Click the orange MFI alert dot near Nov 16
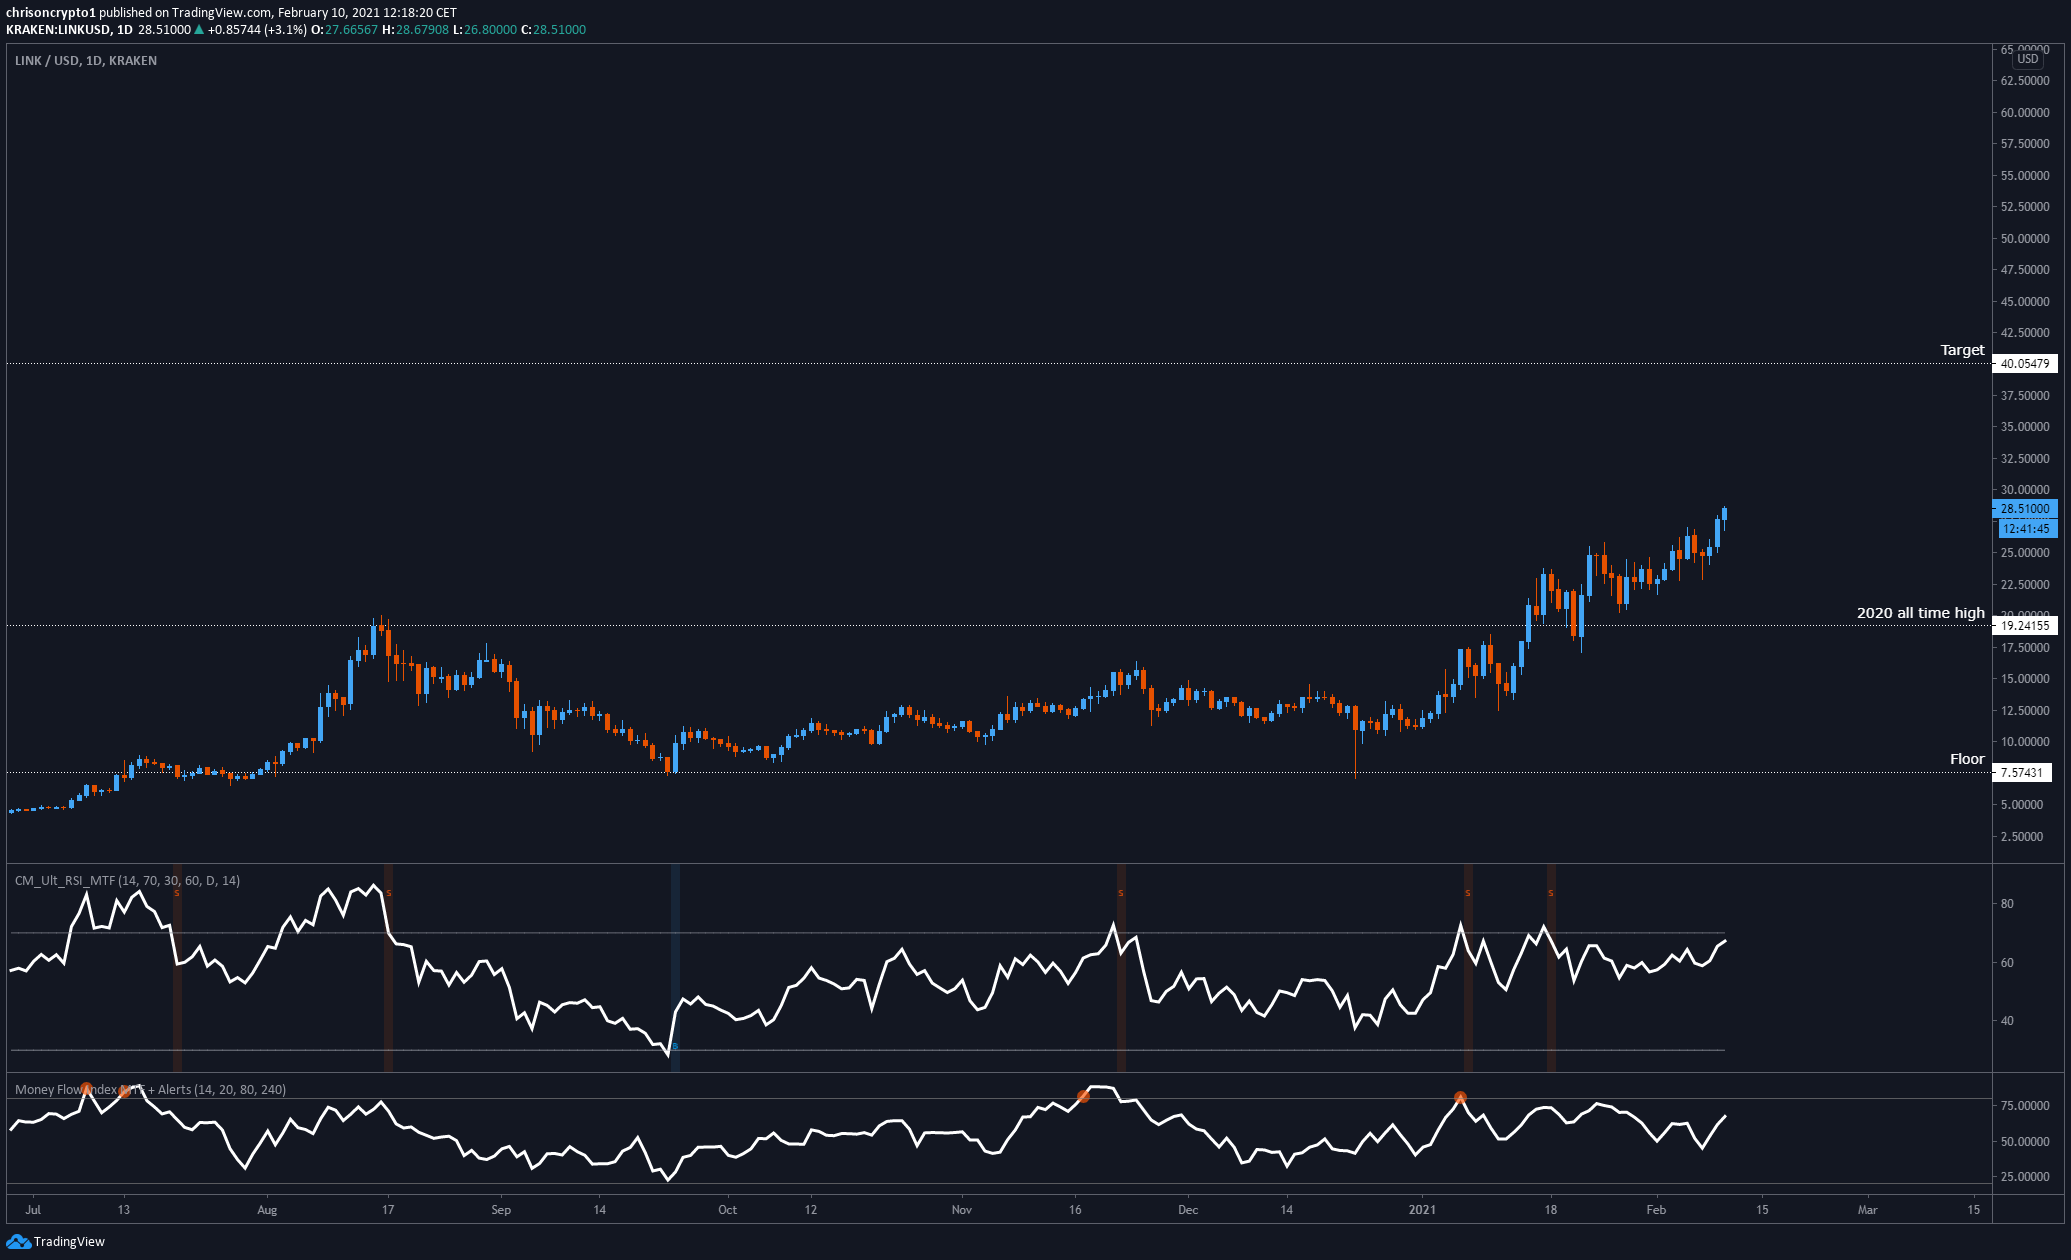Screen dimensions: 2071x1260 pos(1083,1097)
